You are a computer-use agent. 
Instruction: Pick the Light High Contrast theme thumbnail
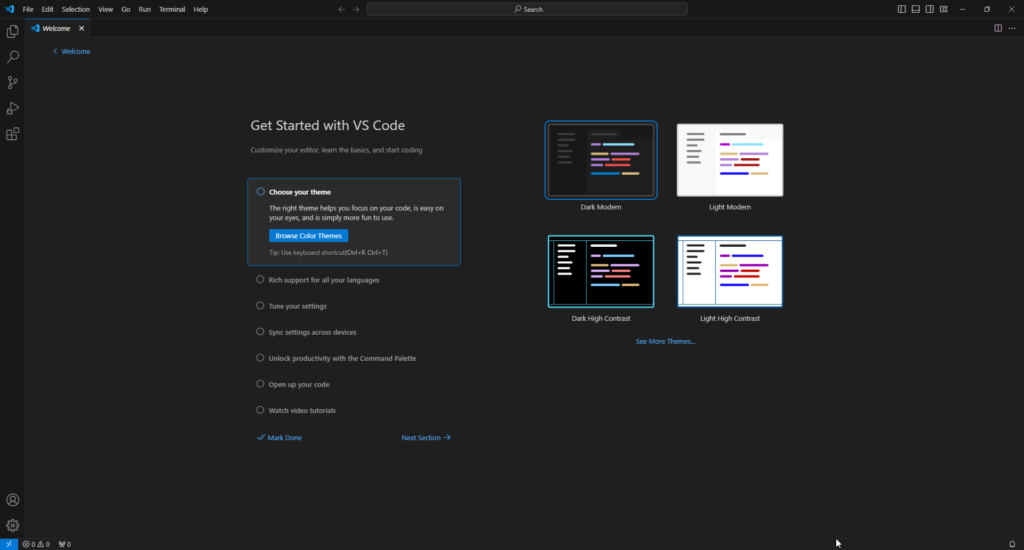pyautogui.click(x=730, y=271)
